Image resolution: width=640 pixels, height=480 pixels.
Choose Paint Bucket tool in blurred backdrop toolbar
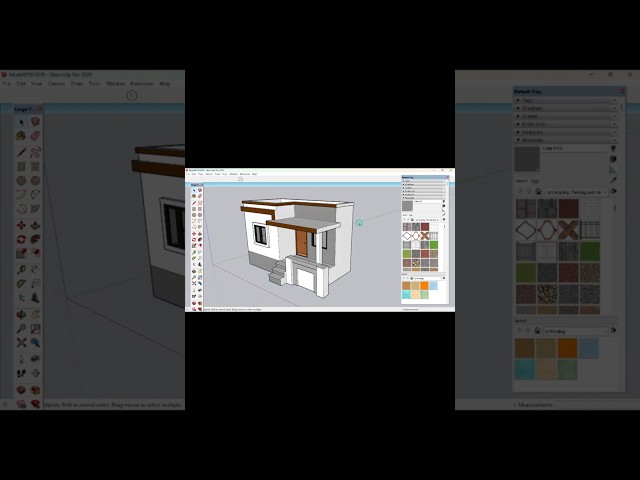21,136
